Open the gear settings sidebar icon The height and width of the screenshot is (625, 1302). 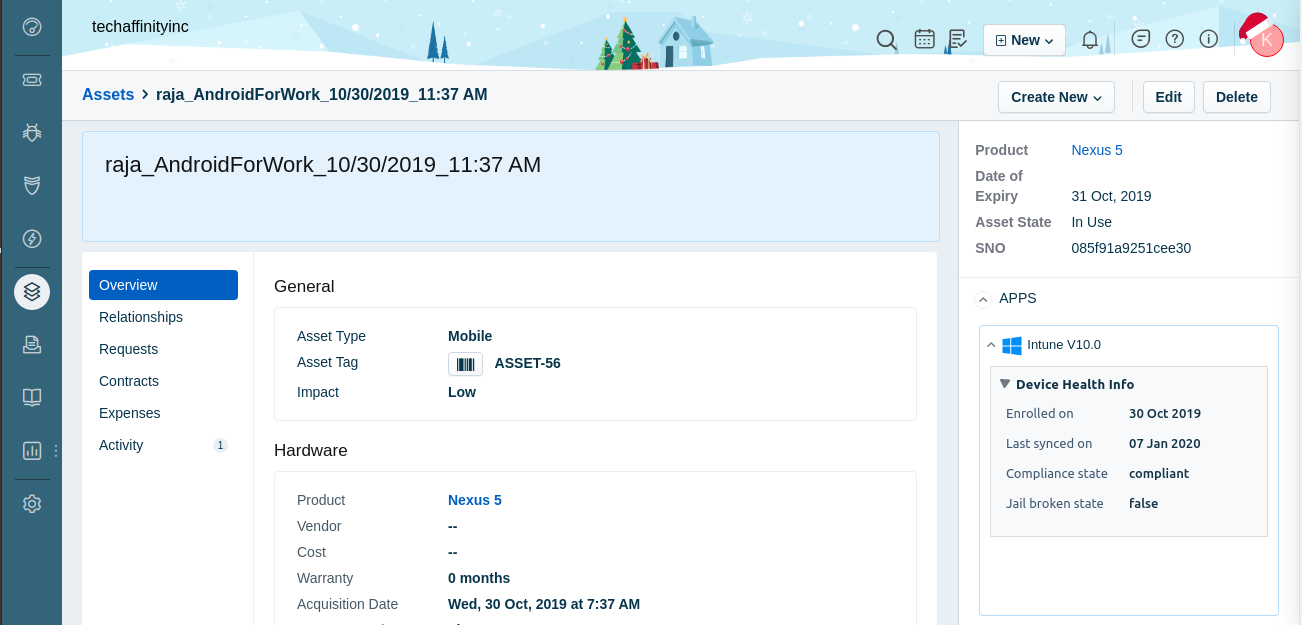[31, 504]
